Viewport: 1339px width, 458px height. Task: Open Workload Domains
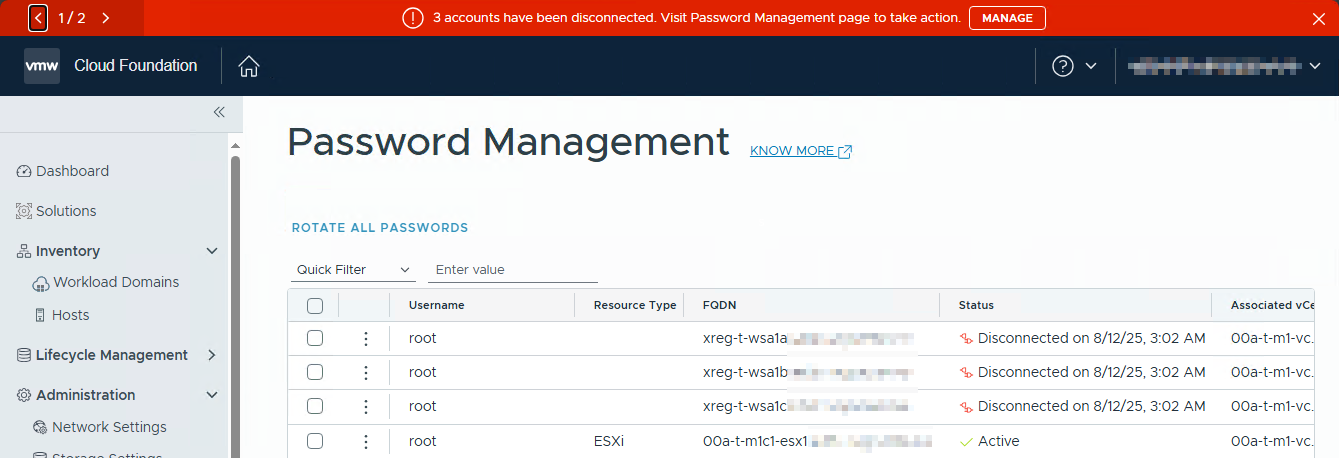coord(116,282)
